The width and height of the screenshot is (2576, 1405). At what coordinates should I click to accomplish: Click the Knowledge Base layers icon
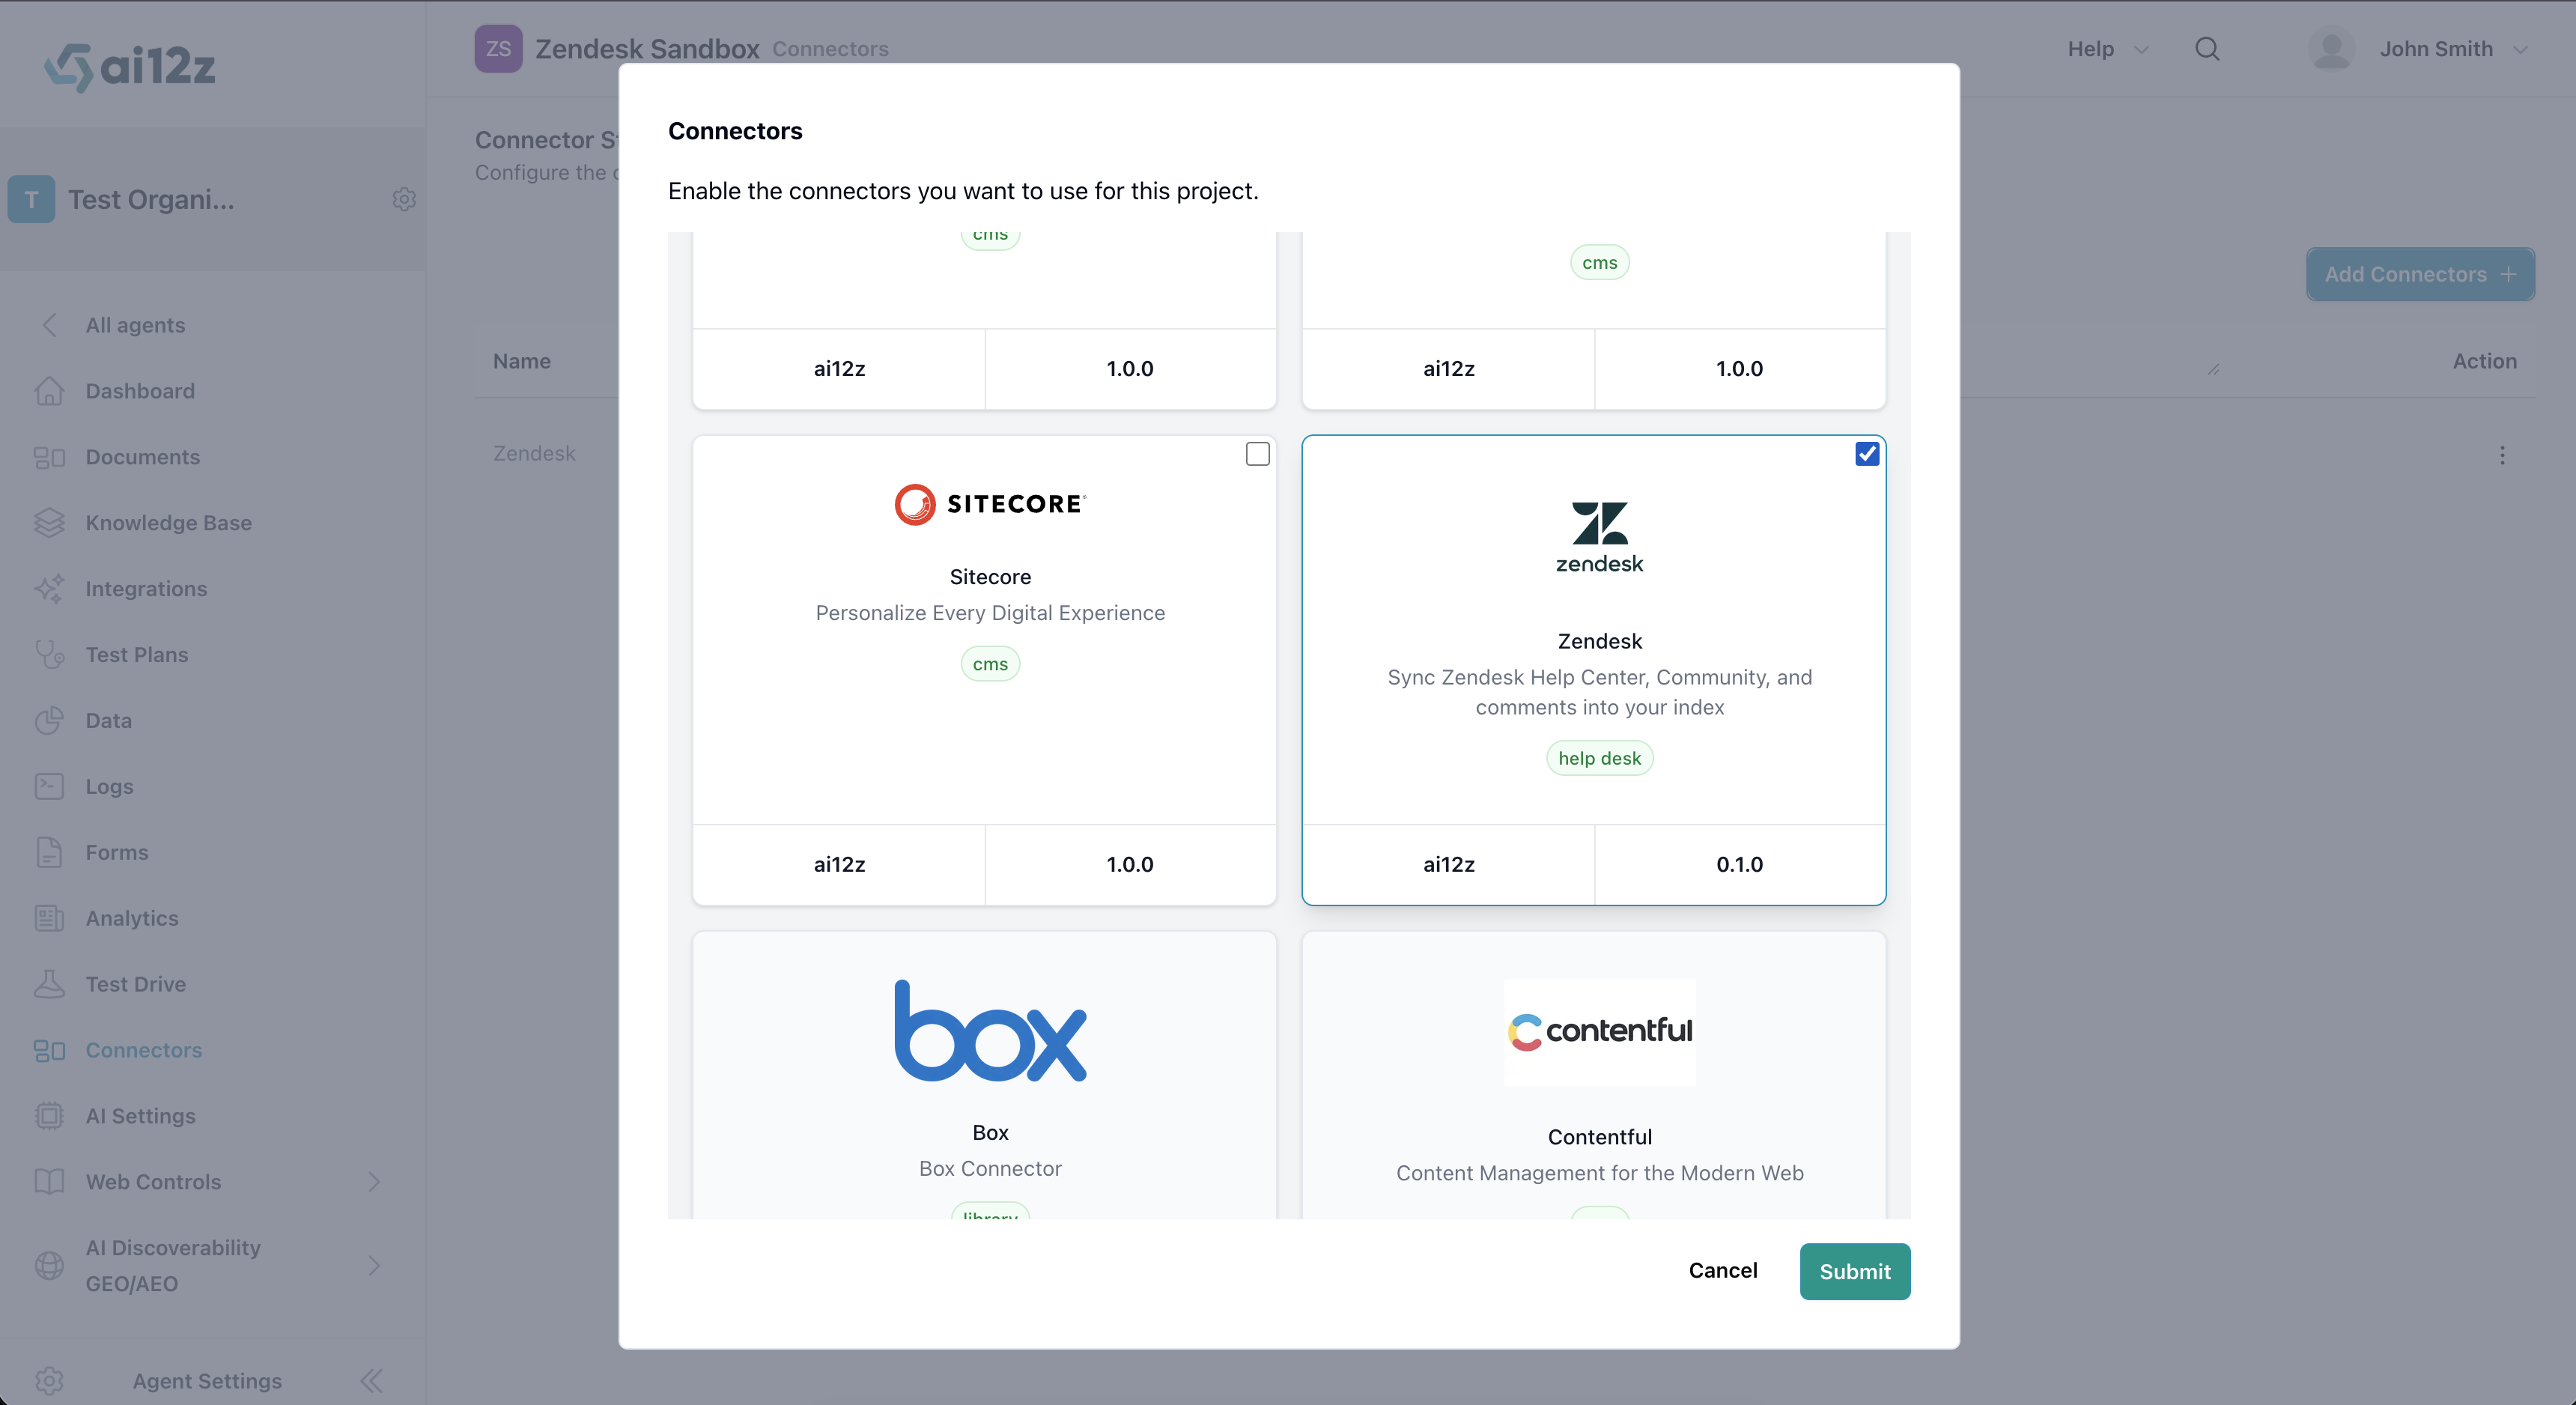click(x=49, y=523)
